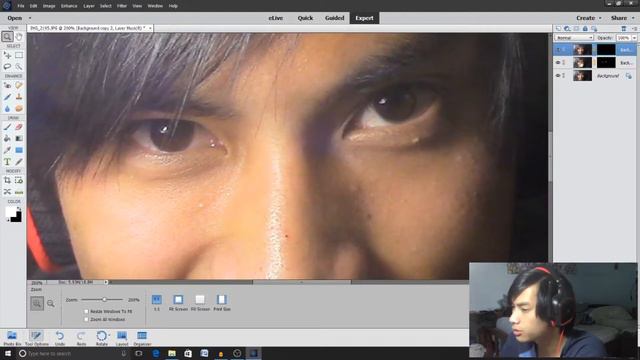Open the Layer menu
The image size is (640, 360).
point(89,6)
